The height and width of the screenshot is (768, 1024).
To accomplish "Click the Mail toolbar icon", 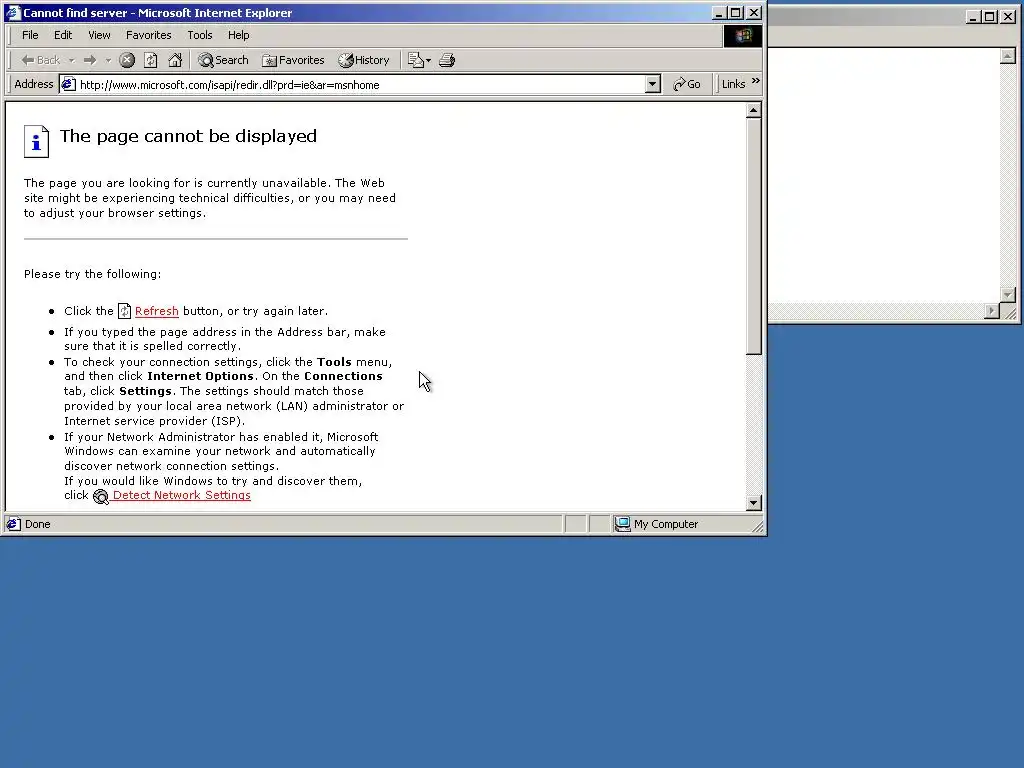I will 419,60.
